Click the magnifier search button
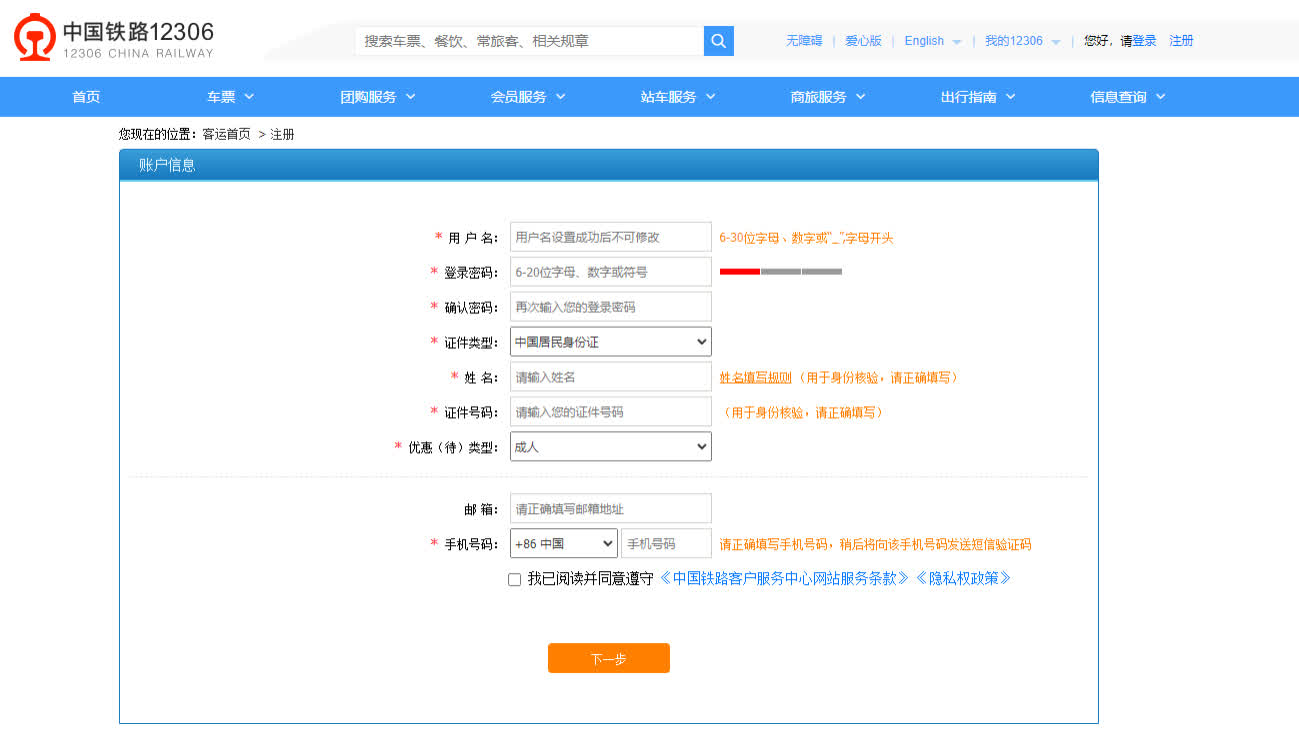Viewport: 1299px width, 730px height. [718, 41]
